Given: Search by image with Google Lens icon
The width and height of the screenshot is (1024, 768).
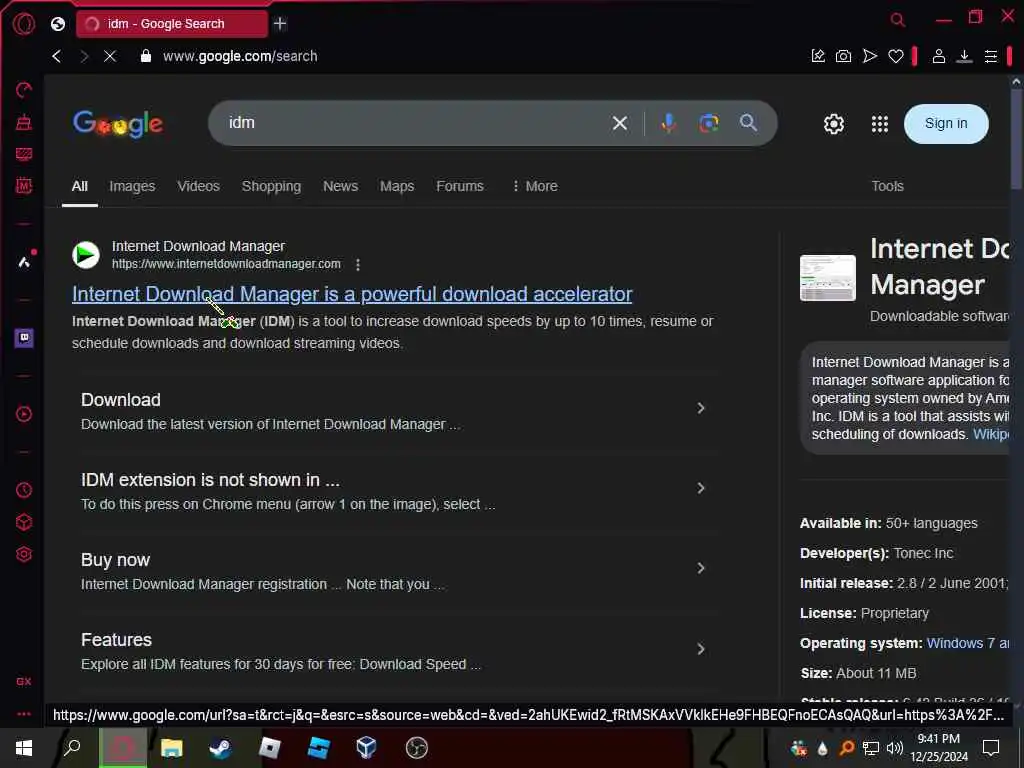Looking at the screenshot, I should click(709, 123).
